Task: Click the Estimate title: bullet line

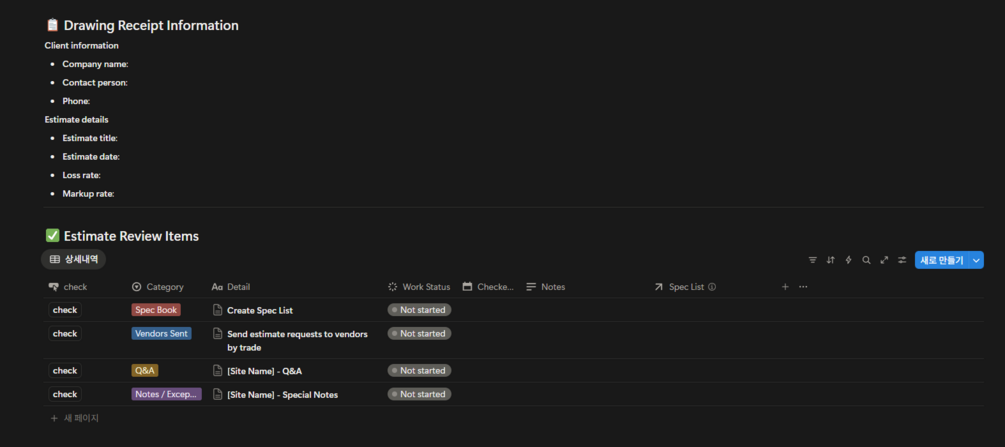Action: coord(90,138)
